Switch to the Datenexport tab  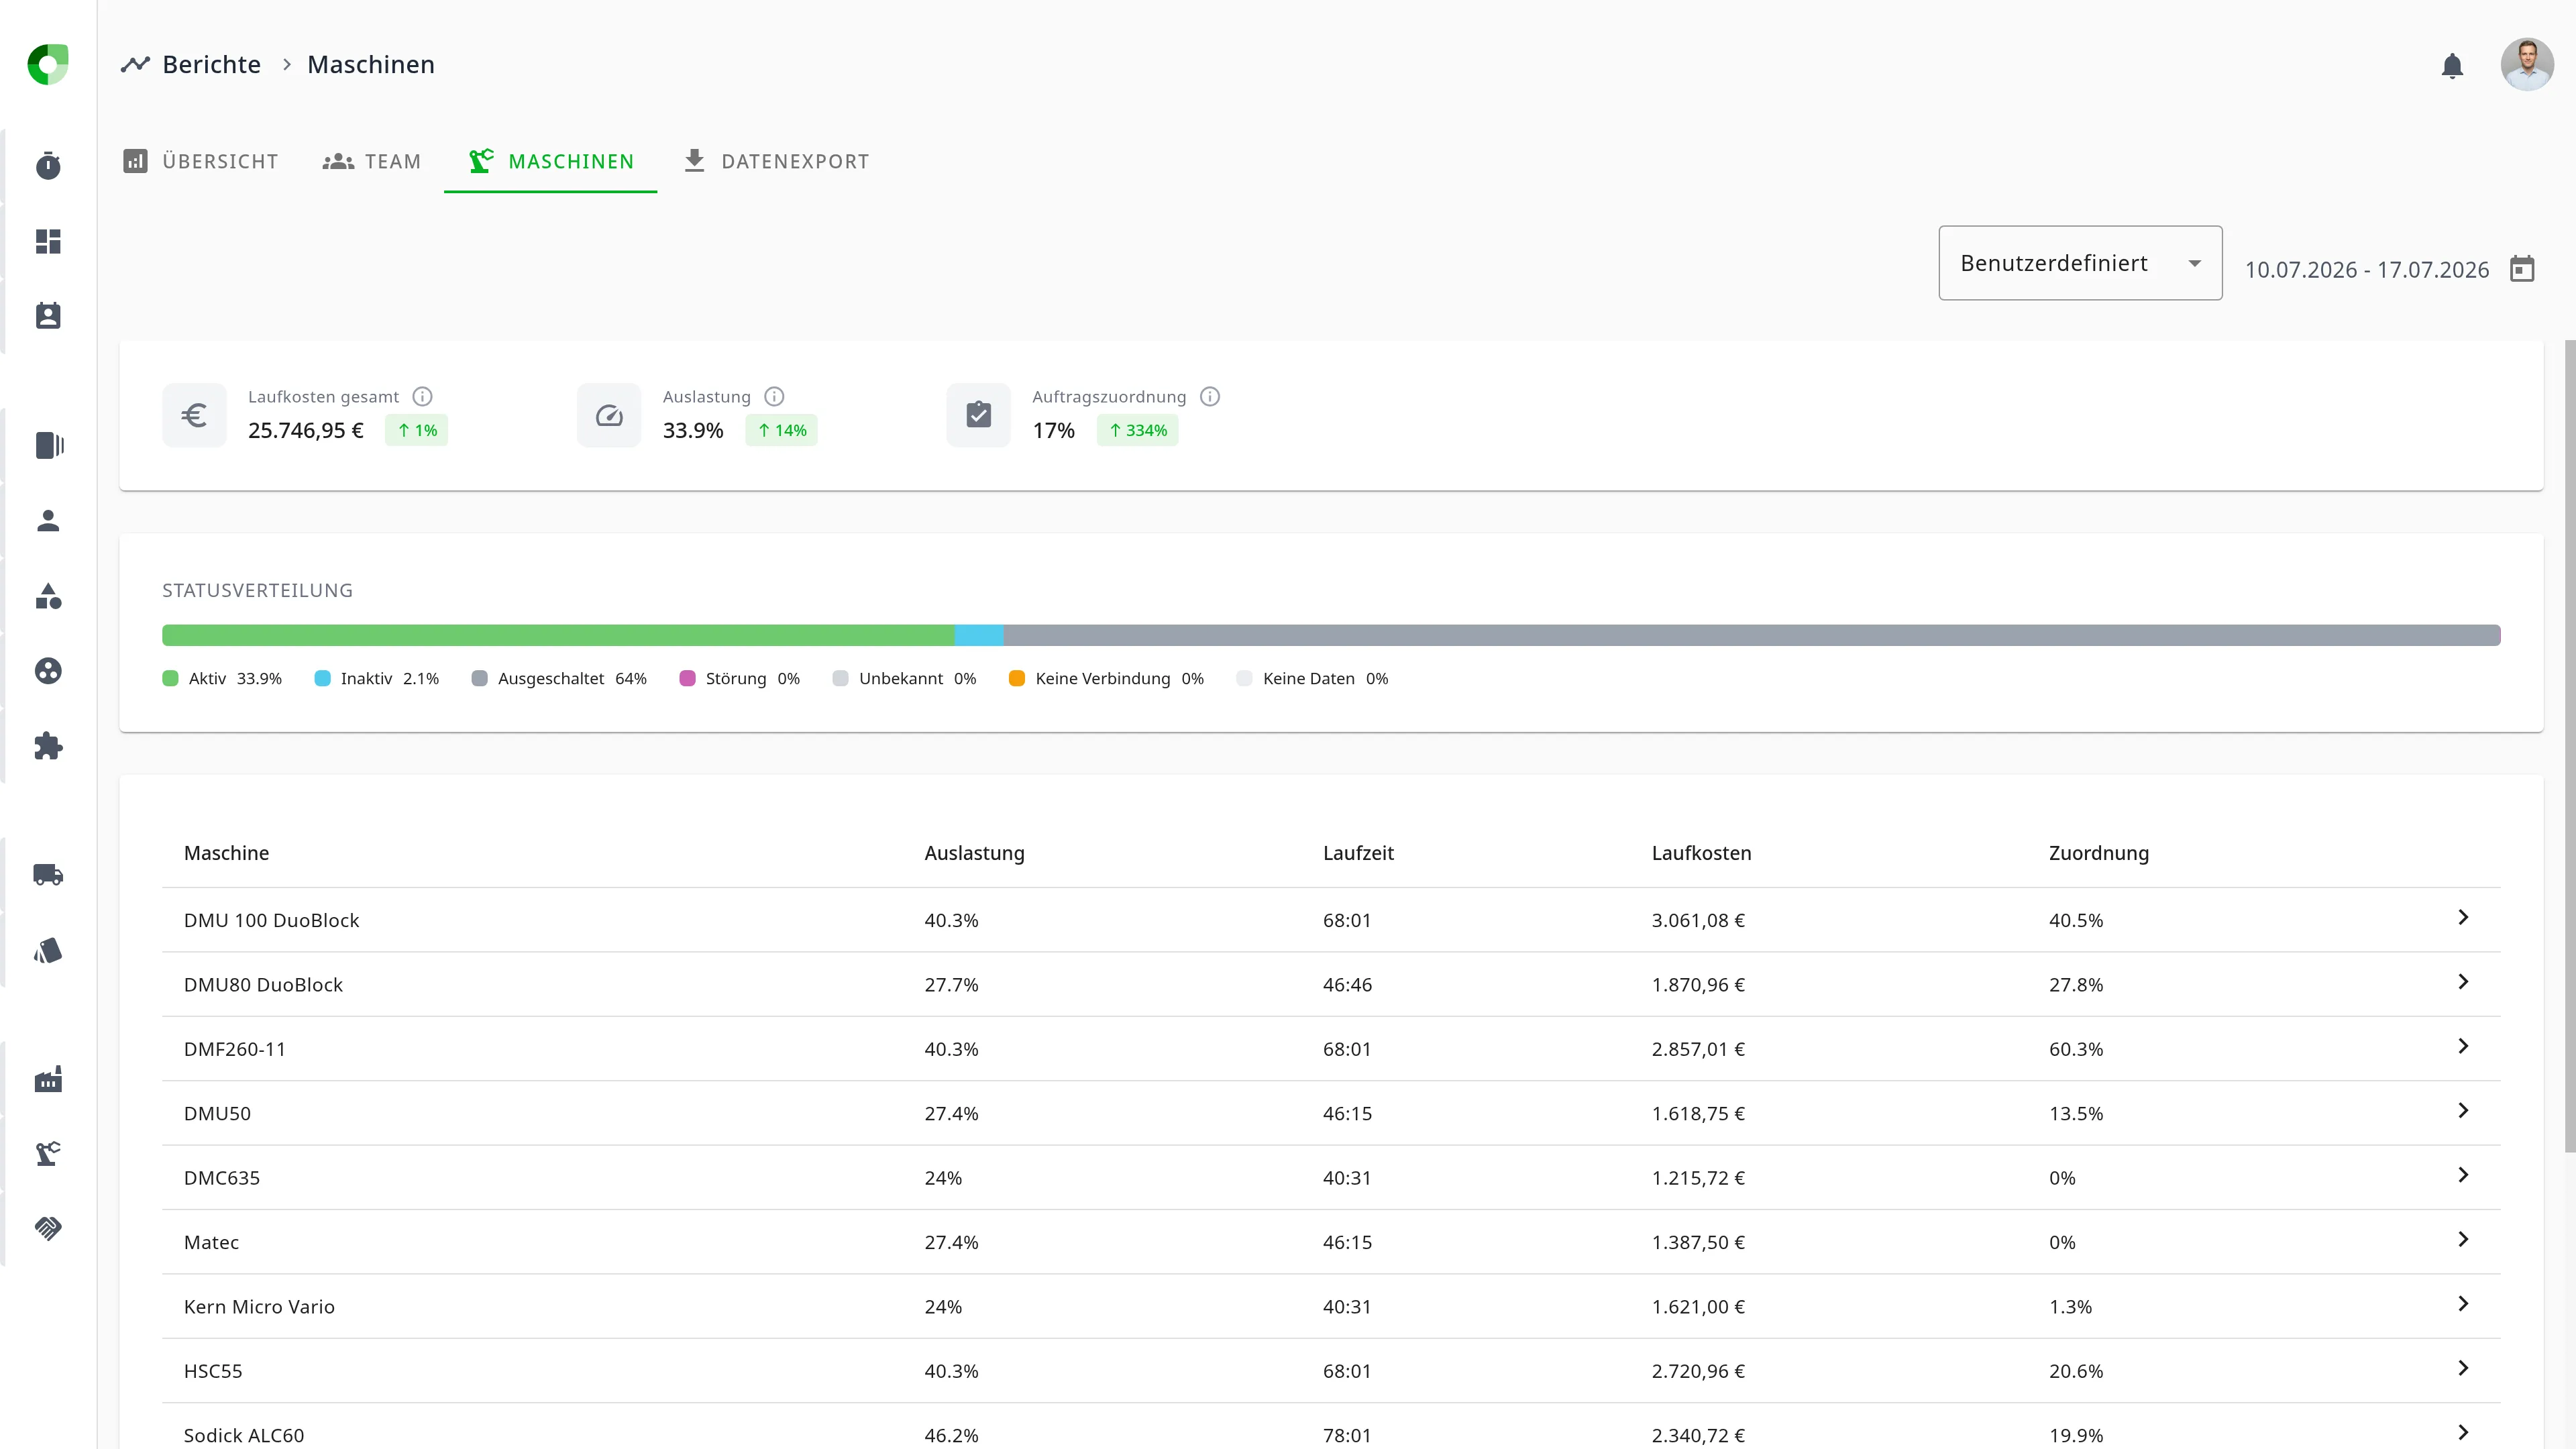click(777, 161)
